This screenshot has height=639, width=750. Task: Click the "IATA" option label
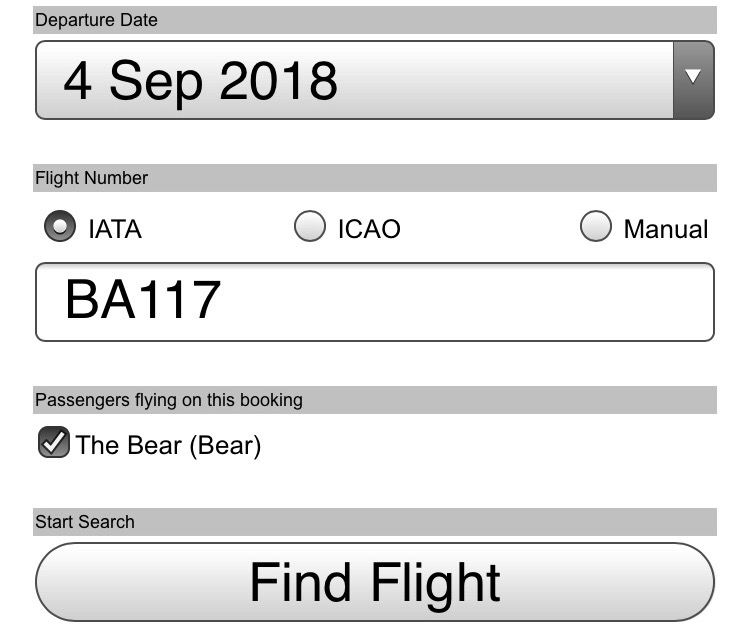point(115,229)
